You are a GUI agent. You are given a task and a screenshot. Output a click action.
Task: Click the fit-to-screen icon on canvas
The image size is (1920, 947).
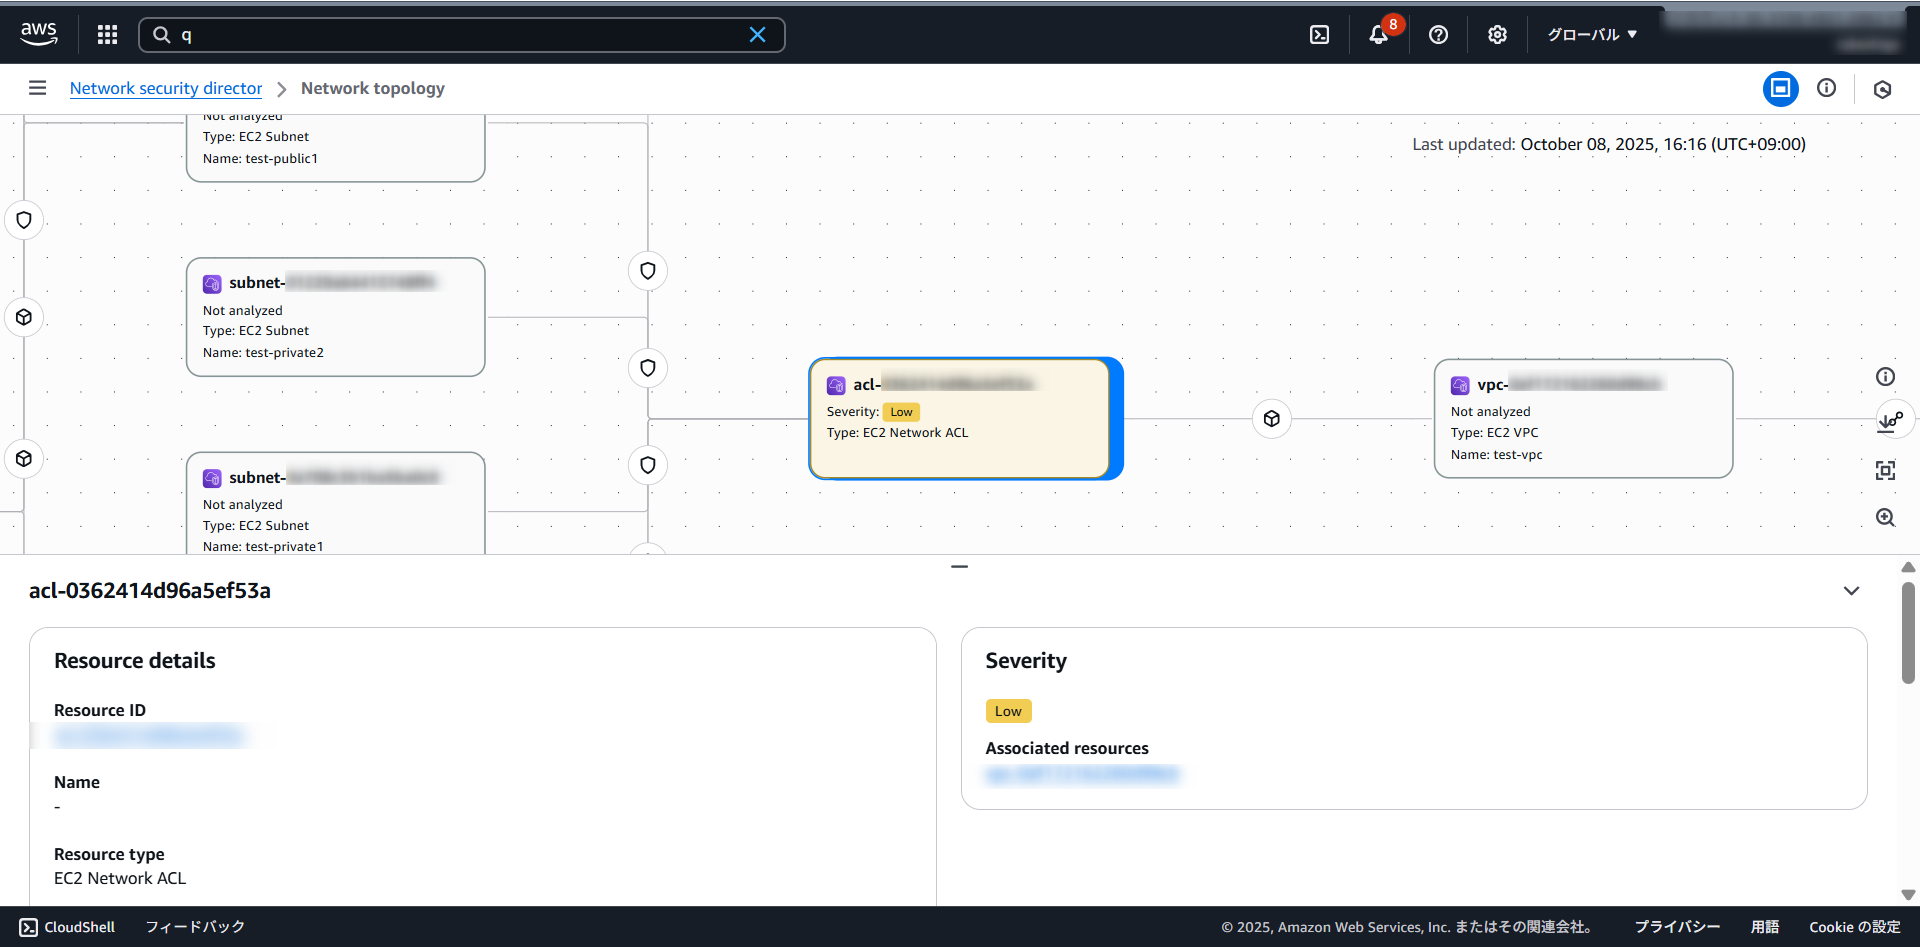[1885, 471]
